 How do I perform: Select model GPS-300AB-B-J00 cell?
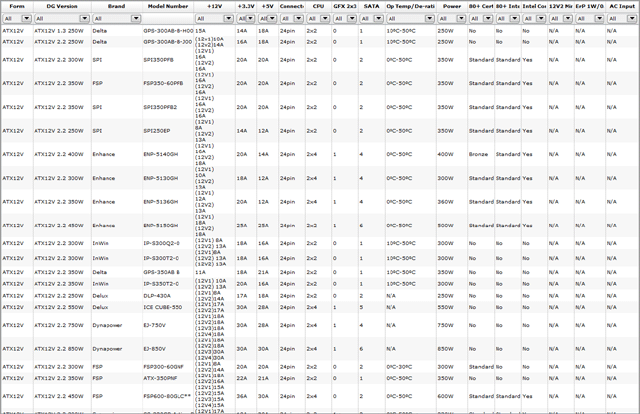click(x=168, y=42)
